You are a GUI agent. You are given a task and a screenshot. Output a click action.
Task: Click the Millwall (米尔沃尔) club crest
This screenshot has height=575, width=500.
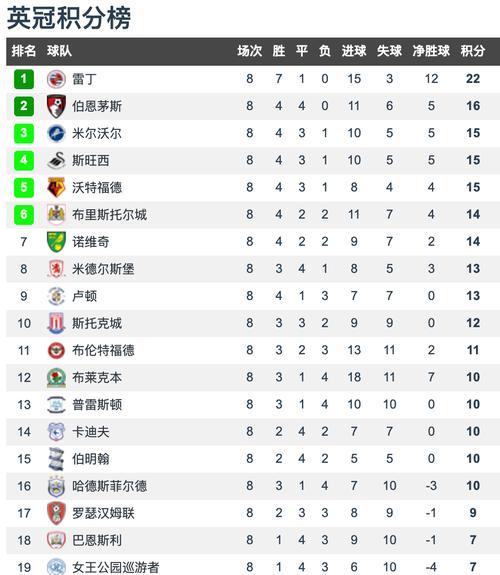[x=56, y=133]
